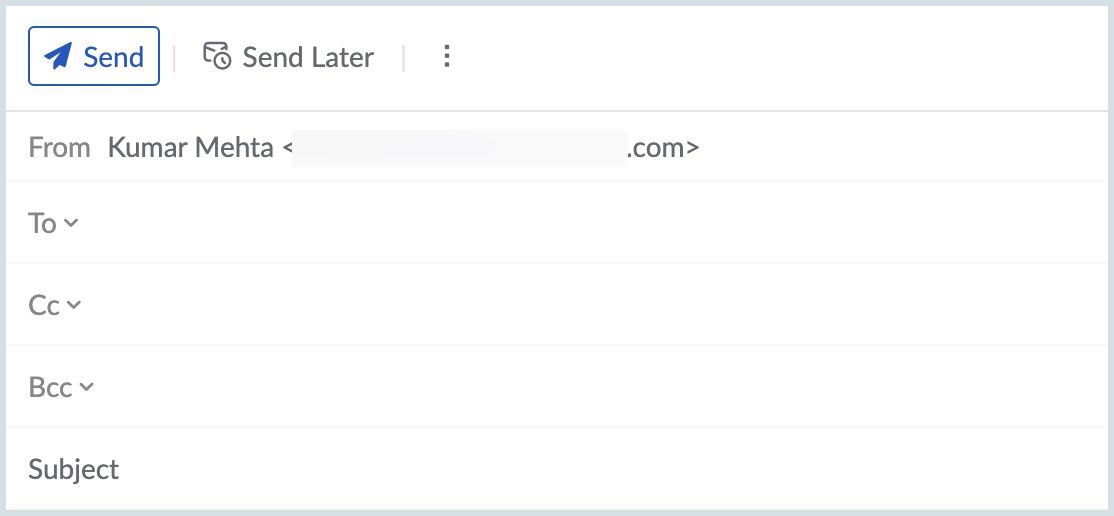Image resolution: width=1114 pixels, height=516 pixels.
Task: Click the To label
Action: 42,223
